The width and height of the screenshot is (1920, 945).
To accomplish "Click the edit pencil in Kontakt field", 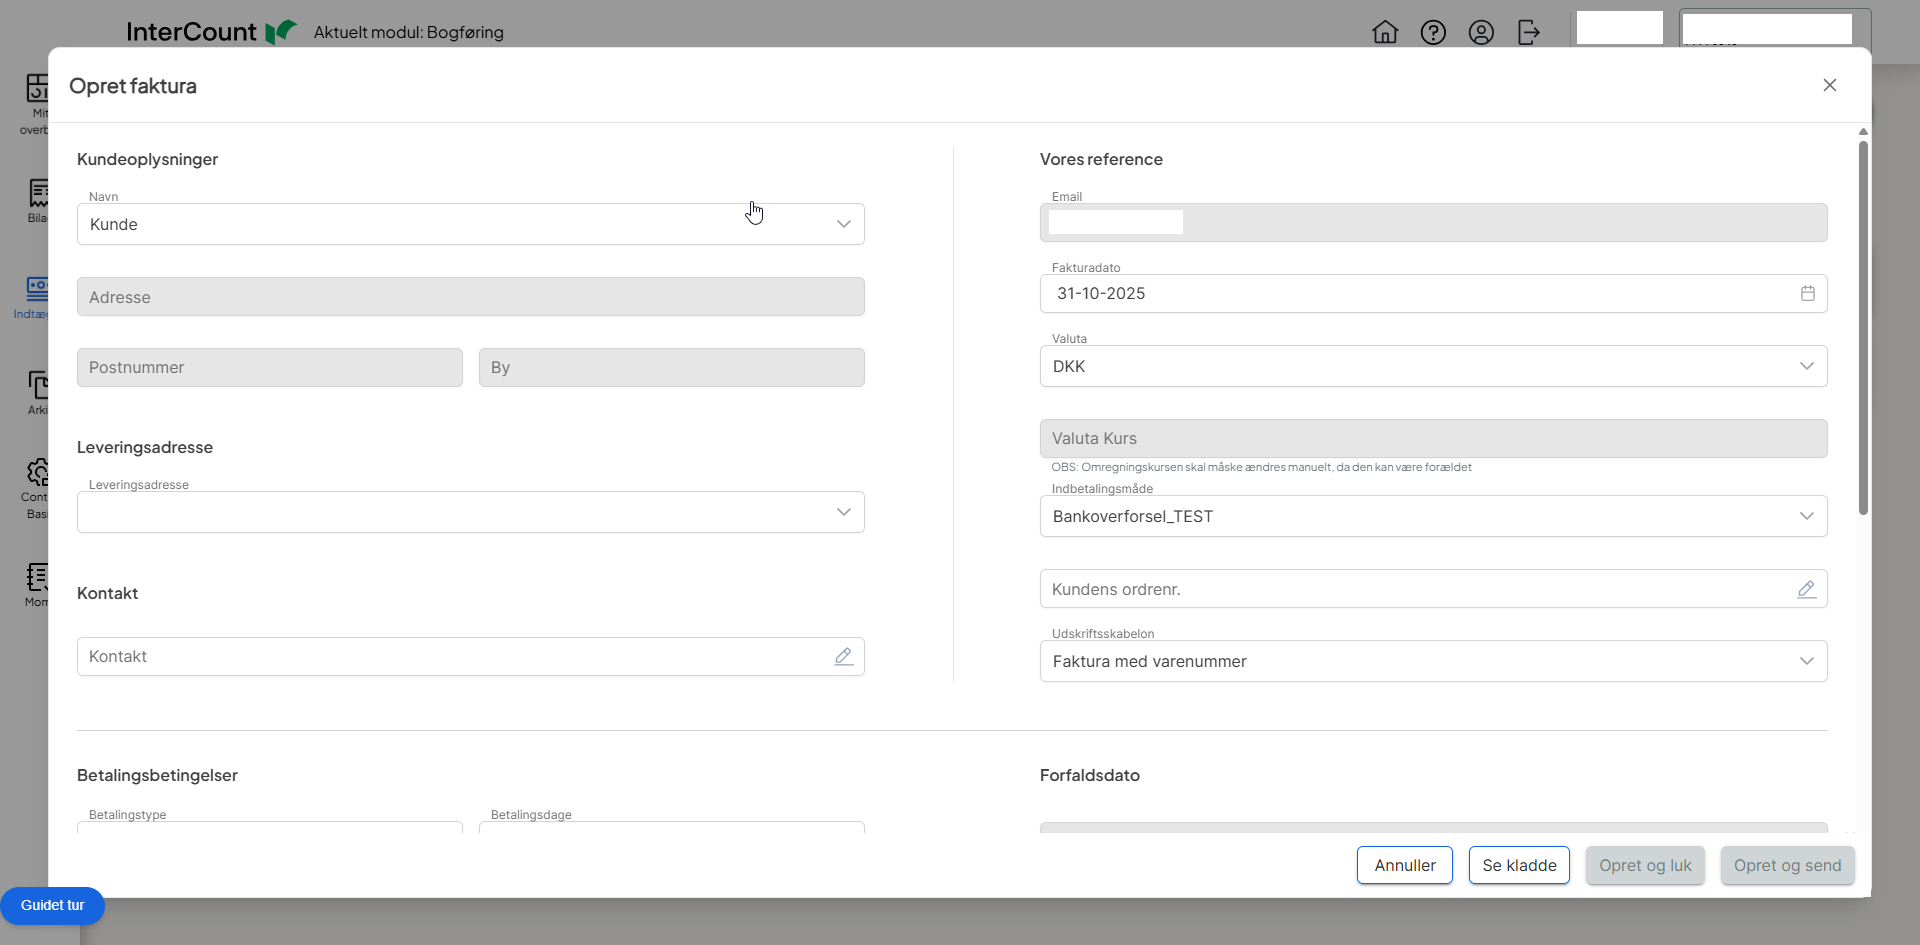I will click(x=844, y=656).
